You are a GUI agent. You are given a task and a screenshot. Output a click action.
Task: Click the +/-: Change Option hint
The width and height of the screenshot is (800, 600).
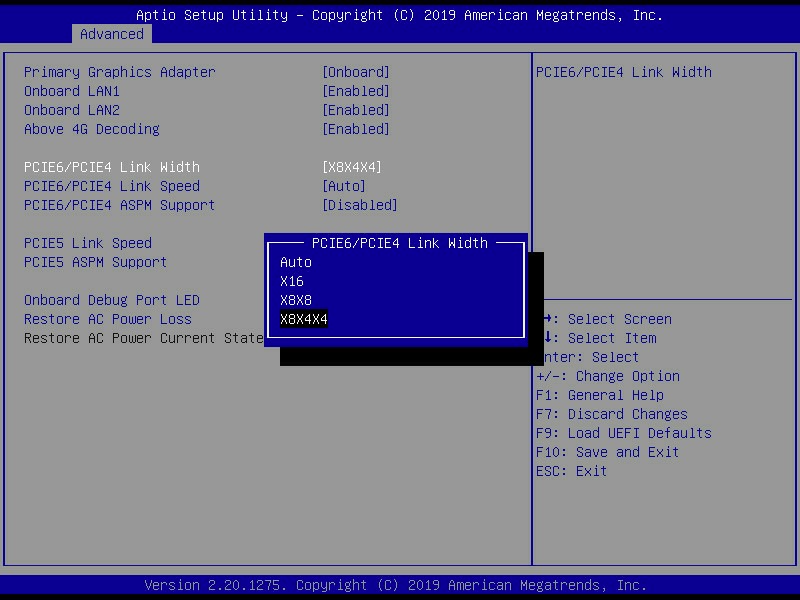[x=608, y=376]
